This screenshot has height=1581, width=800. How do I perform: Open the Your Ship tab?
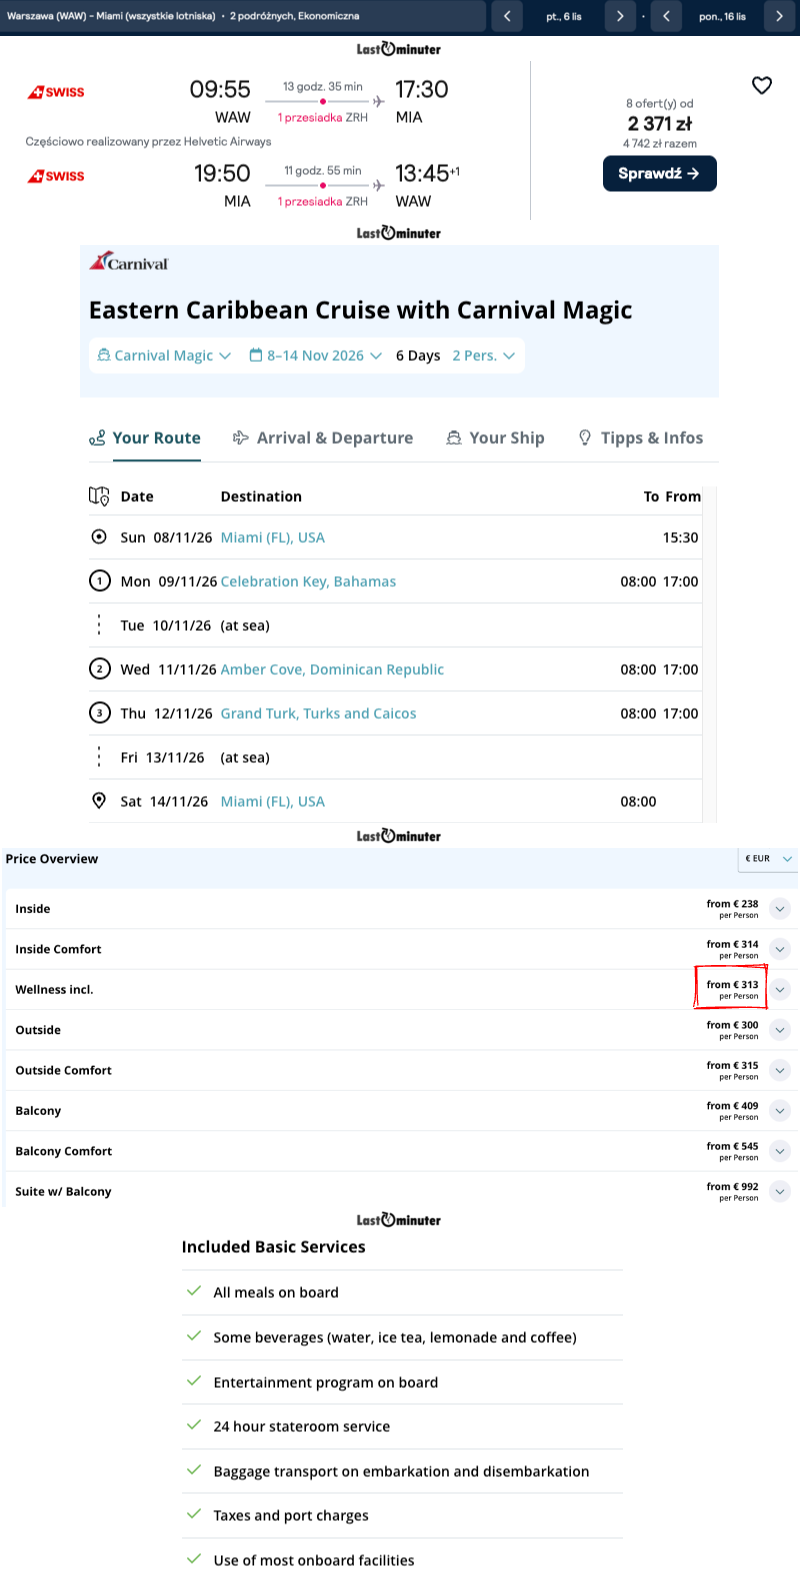[x=495, y=438]
